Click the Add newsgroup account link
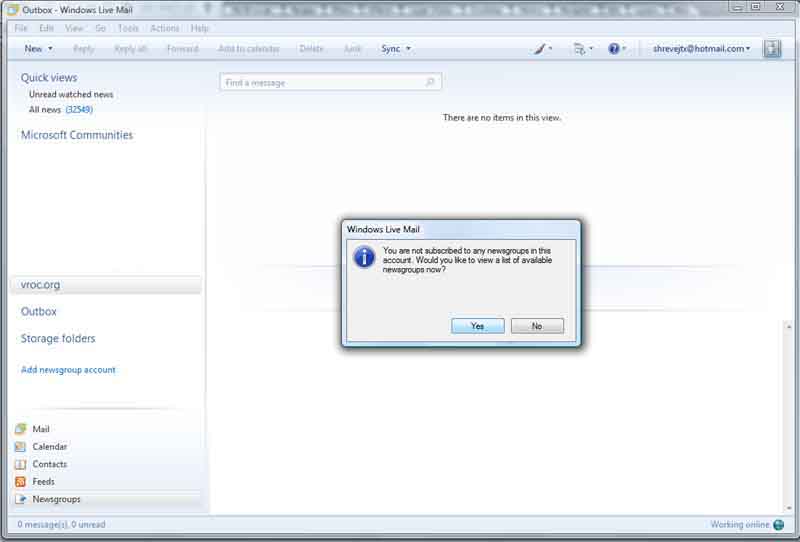Viewport: 800px width, 542px height. (68, 369)
